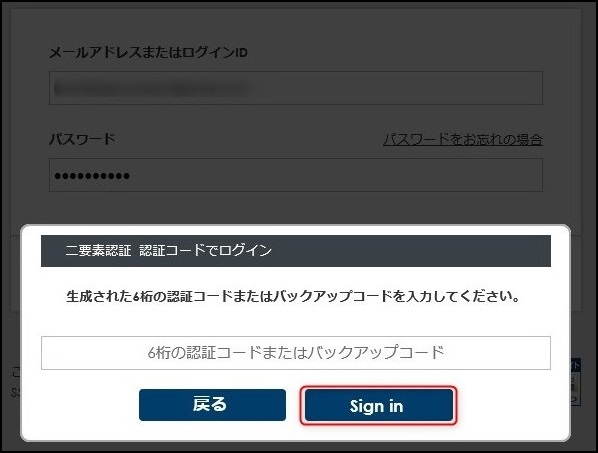Screen dimensions: 598x453
Task: Click the パスワード label above the field
Action: click(82, 139)
